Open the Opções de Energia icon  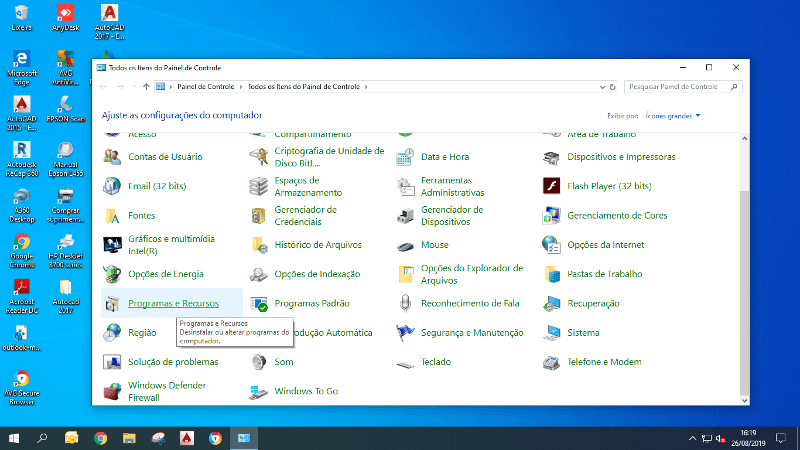(112, 274)
